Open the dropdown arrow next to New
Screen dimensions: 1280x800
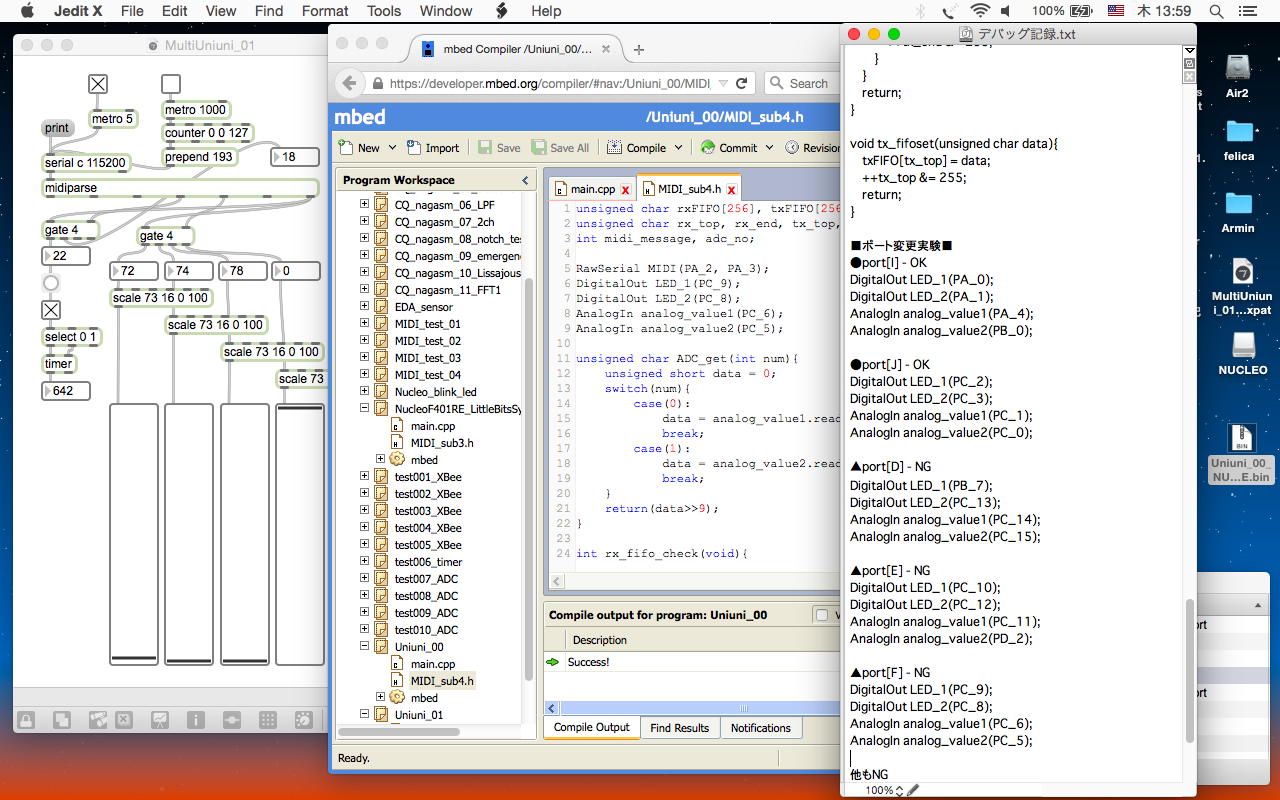pyautogui.click(x=393, y=148)
